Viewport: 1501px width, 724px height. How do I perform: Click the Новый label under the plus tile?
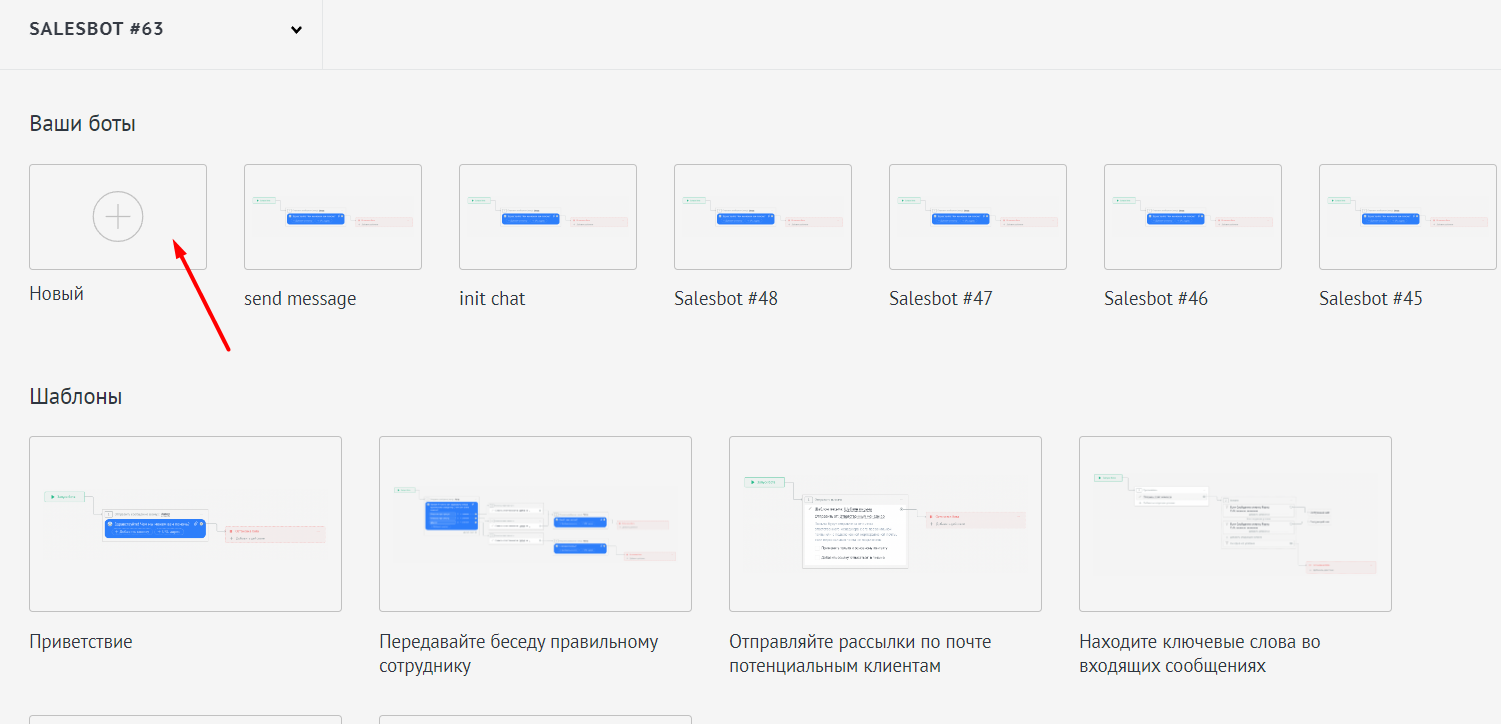[x=56, y=294]
